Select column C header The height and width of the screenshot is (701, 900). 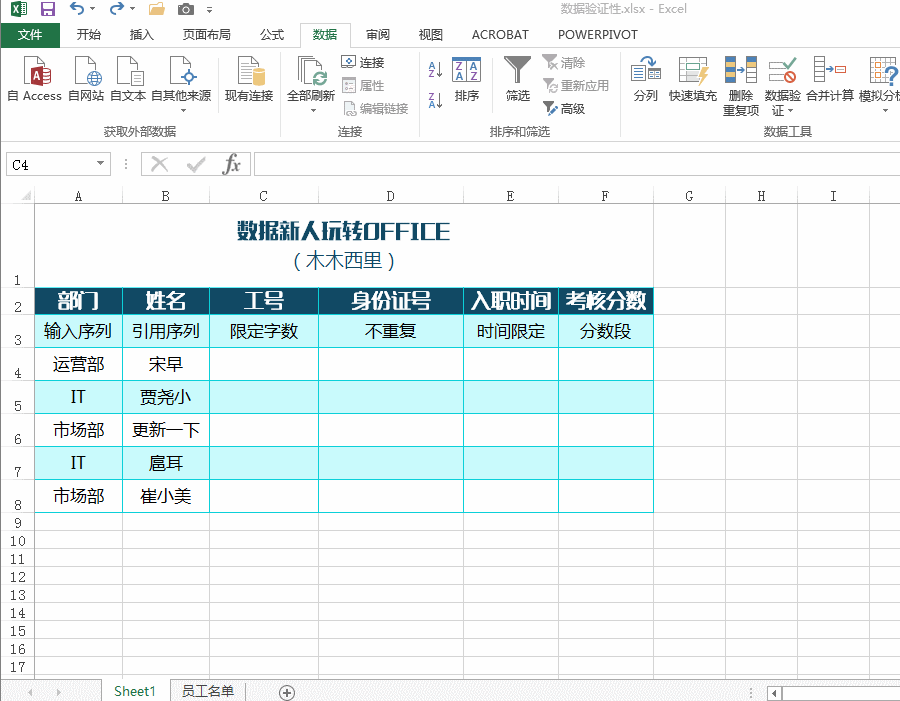263,196
